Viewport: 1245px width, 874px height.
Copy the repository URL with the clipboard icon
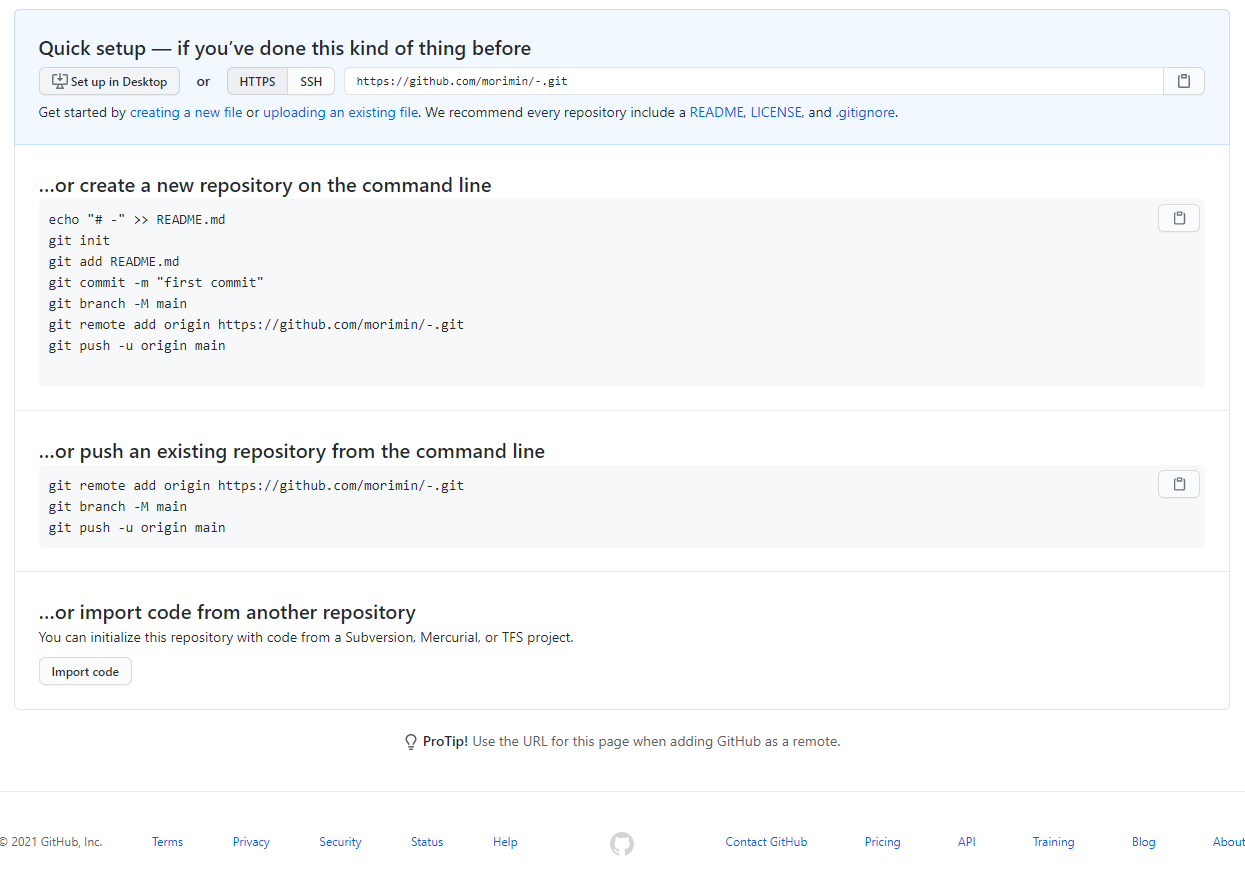pos(1184,81)
